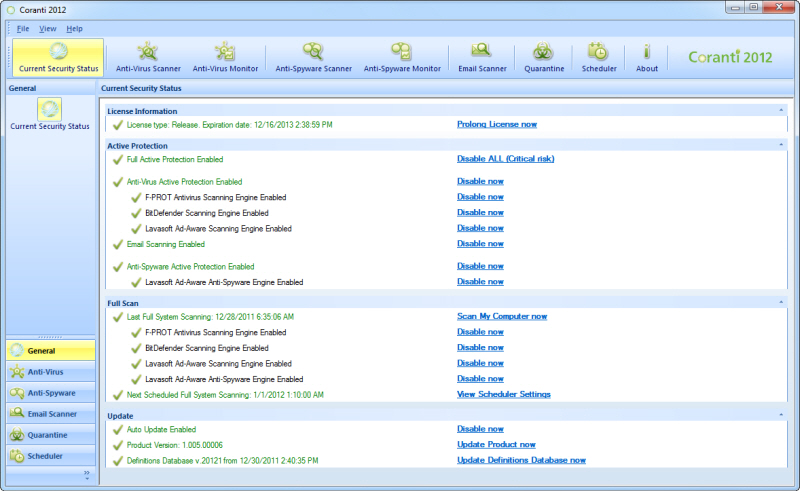Click checkmark beside Last Full System Scanning
Image resolution: width=800 pixels, height=491 pixels.
coord(118,317)
